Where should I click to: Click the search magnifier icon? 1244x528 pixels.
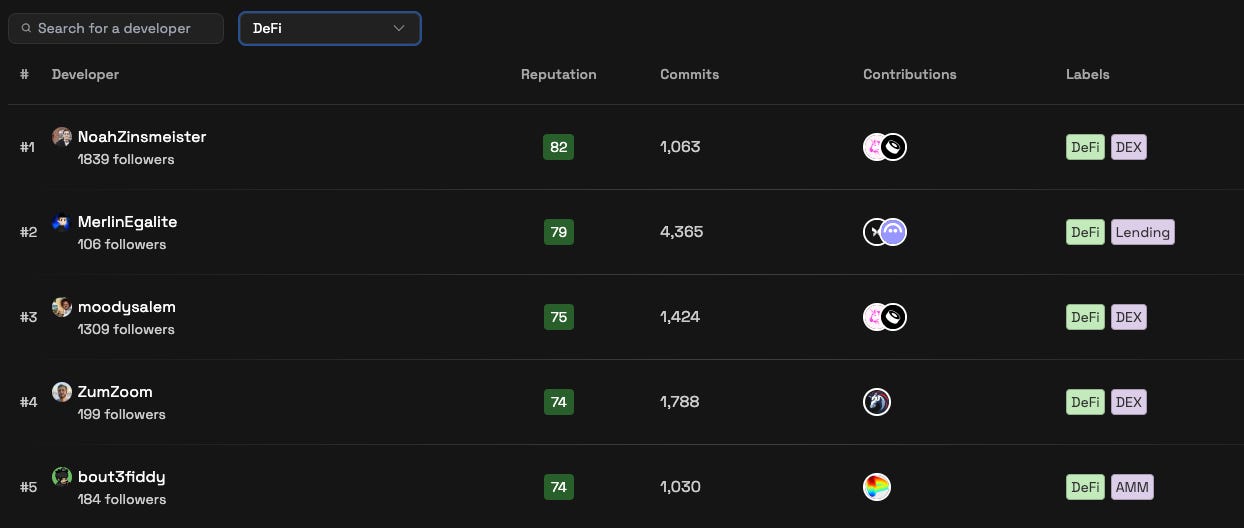click(x=26, y=28)
